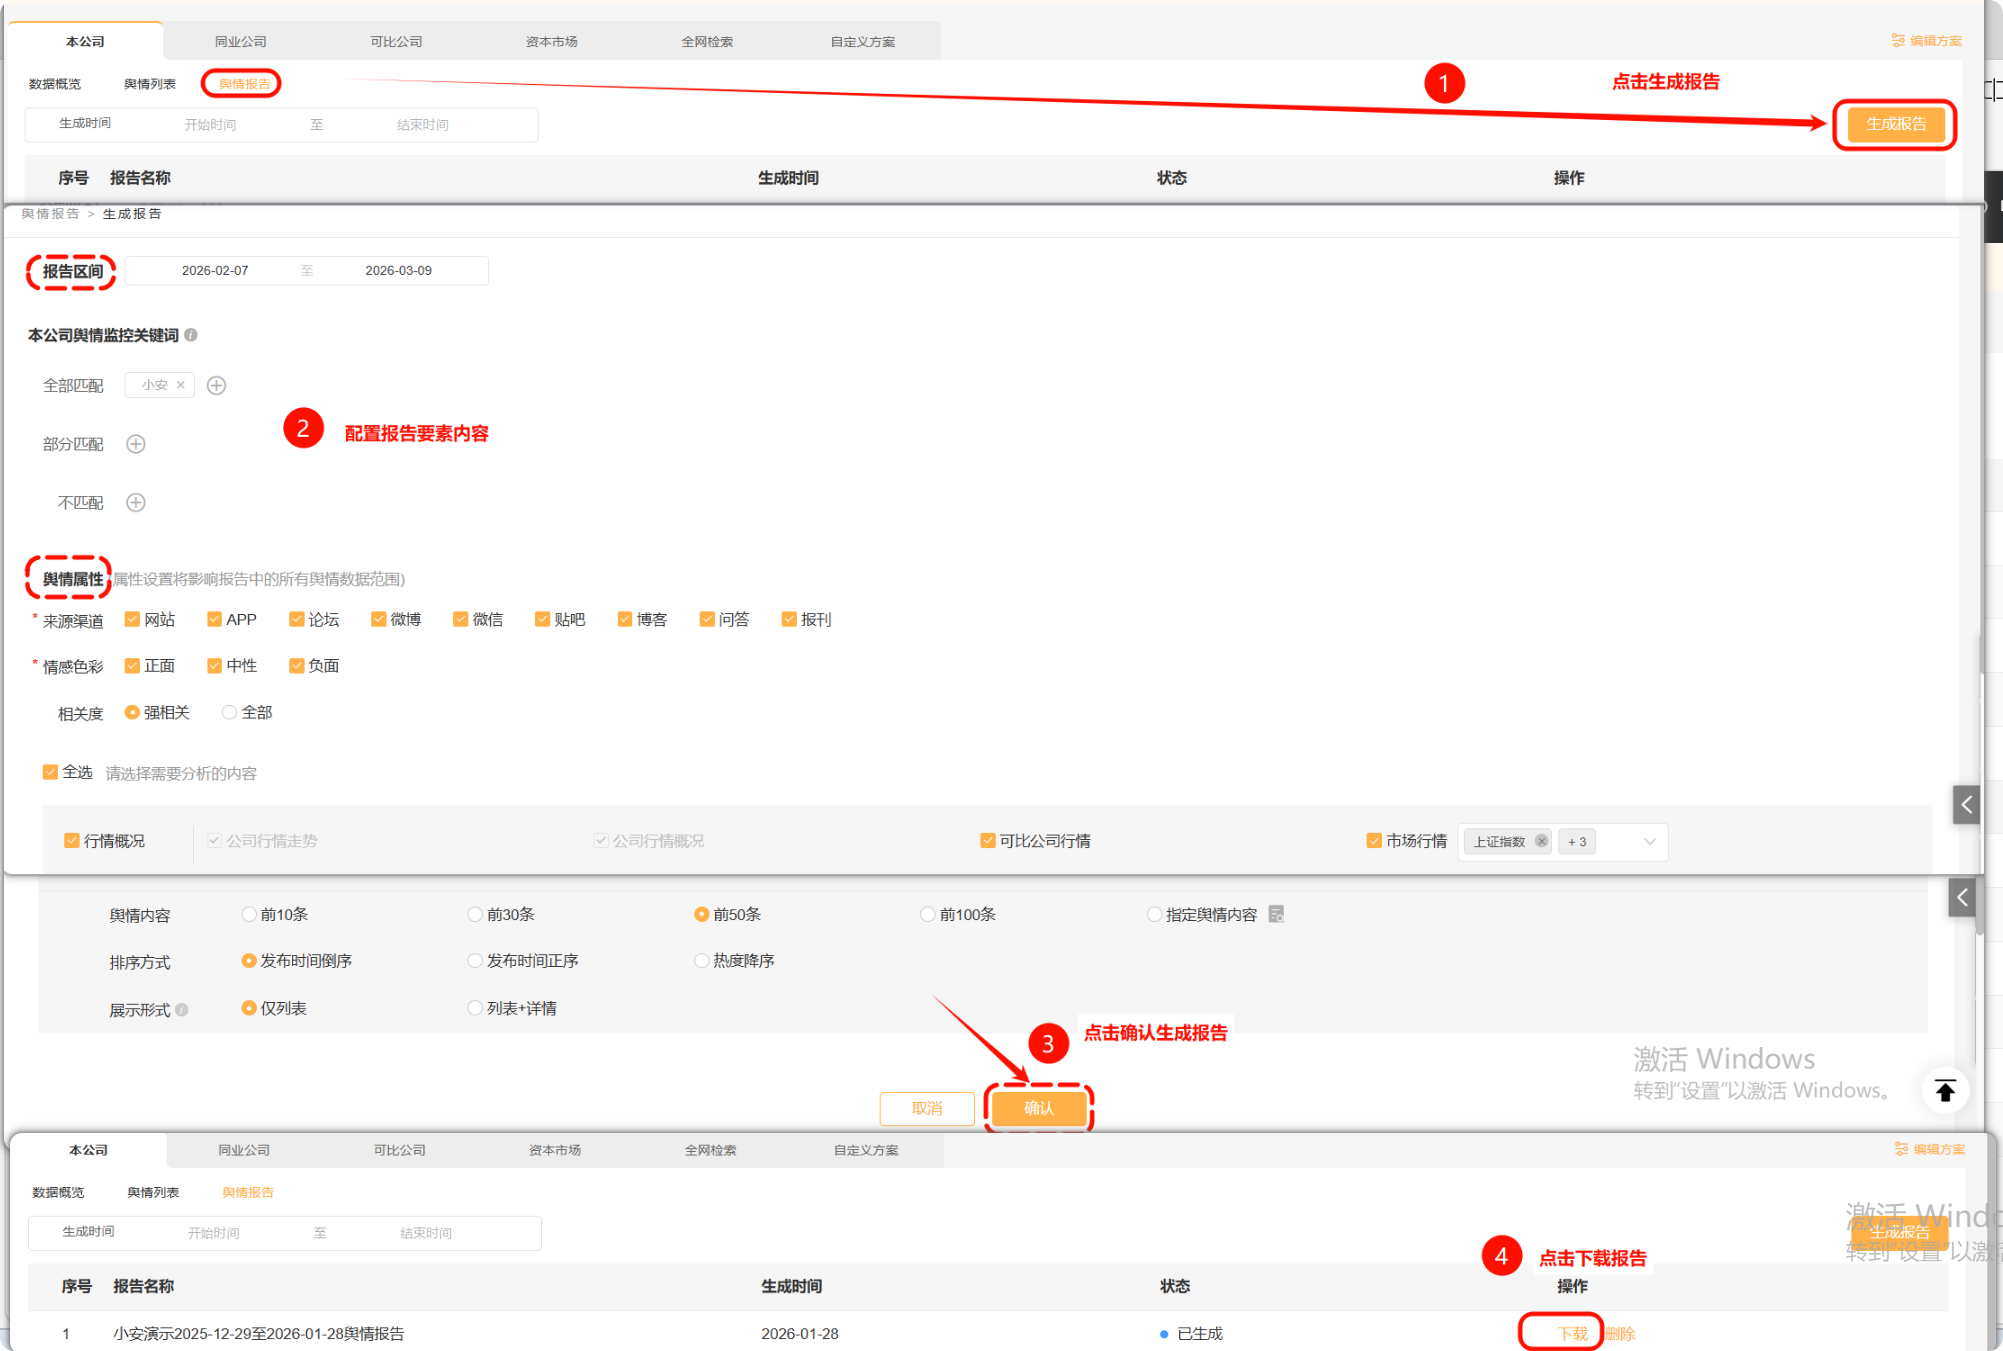Click the plus icon beside 全部匹配
Viewport: 2003px width, 1351px height.
216,385
